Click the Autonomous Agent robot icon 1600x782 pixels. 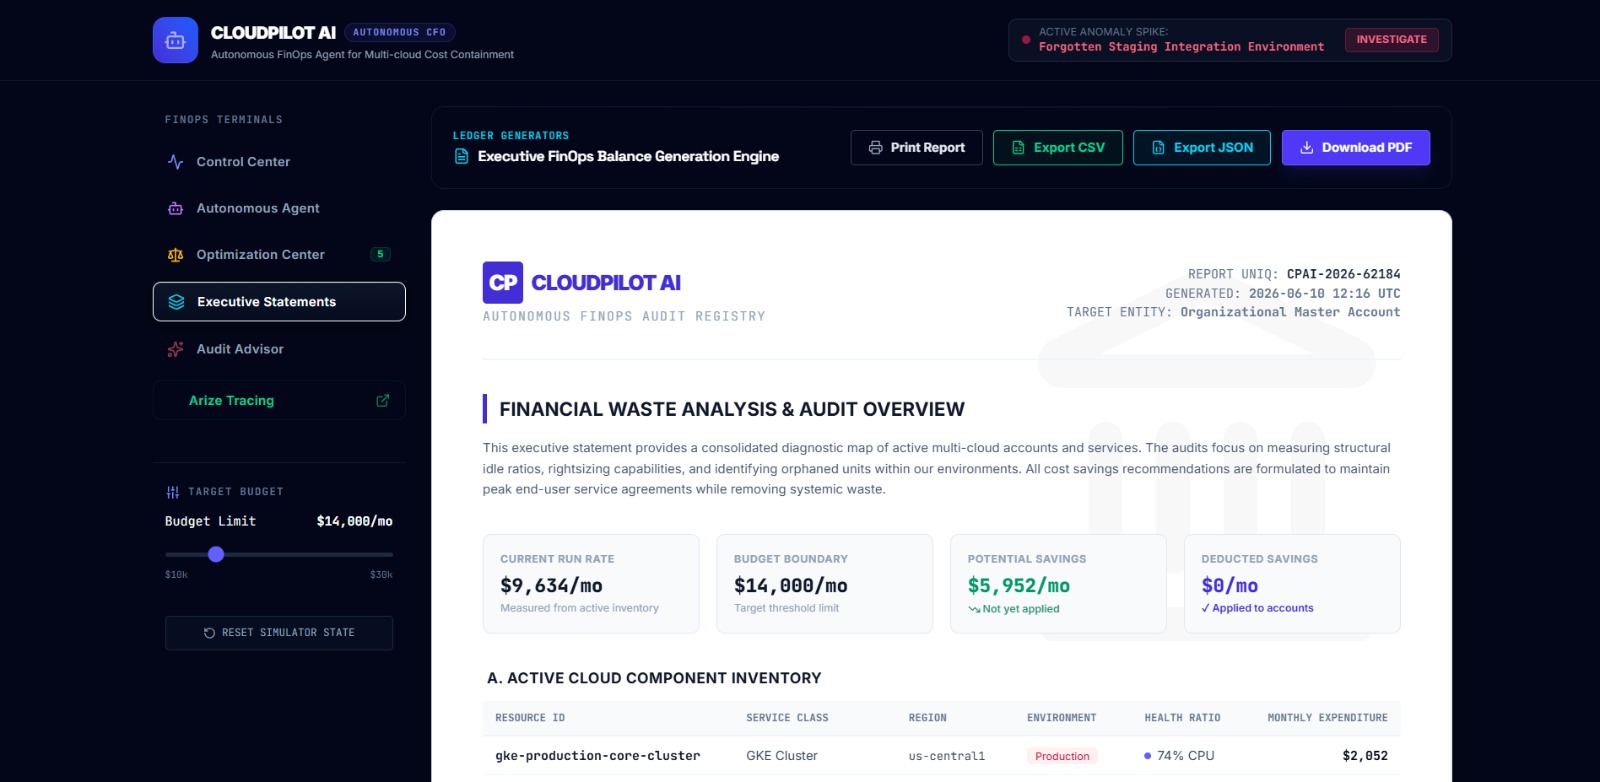[x=176, y=208]
